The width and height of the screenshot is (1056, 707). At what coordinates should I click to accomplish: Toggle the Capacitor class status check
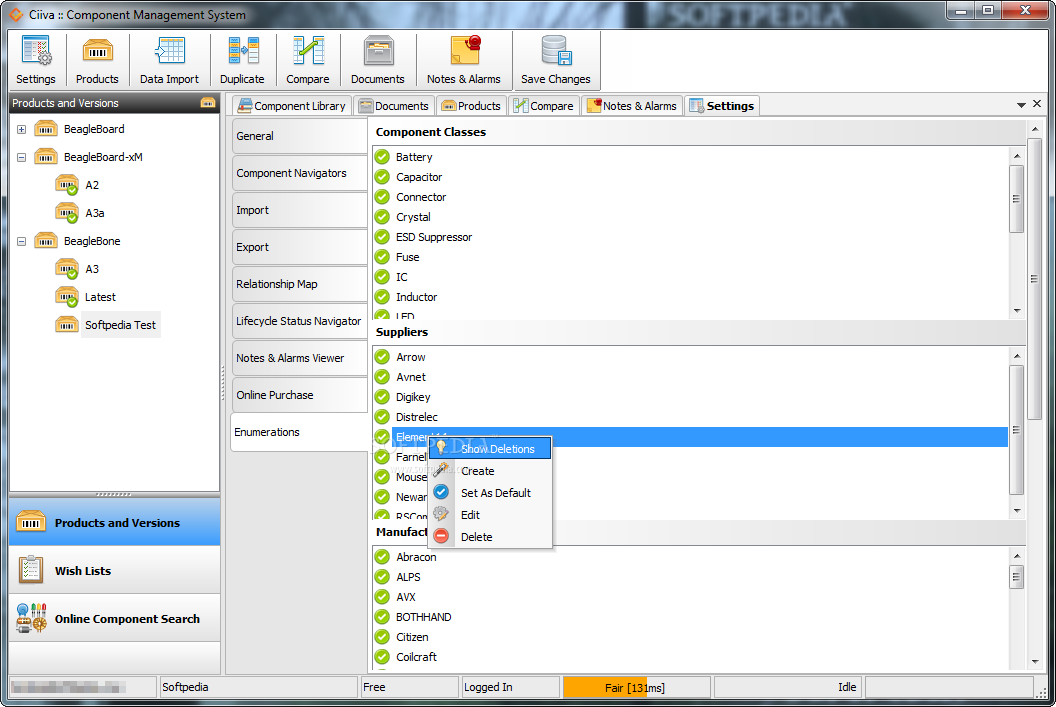[383, 177]
